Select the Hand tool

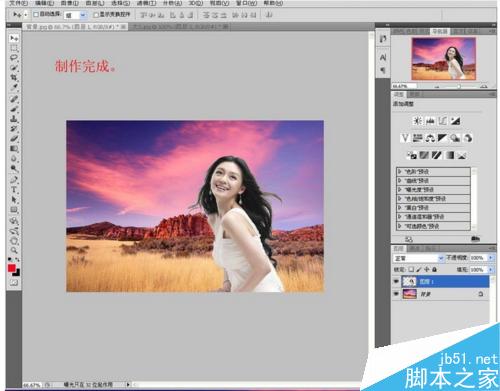pyautogui.click(x=14, y=241)
